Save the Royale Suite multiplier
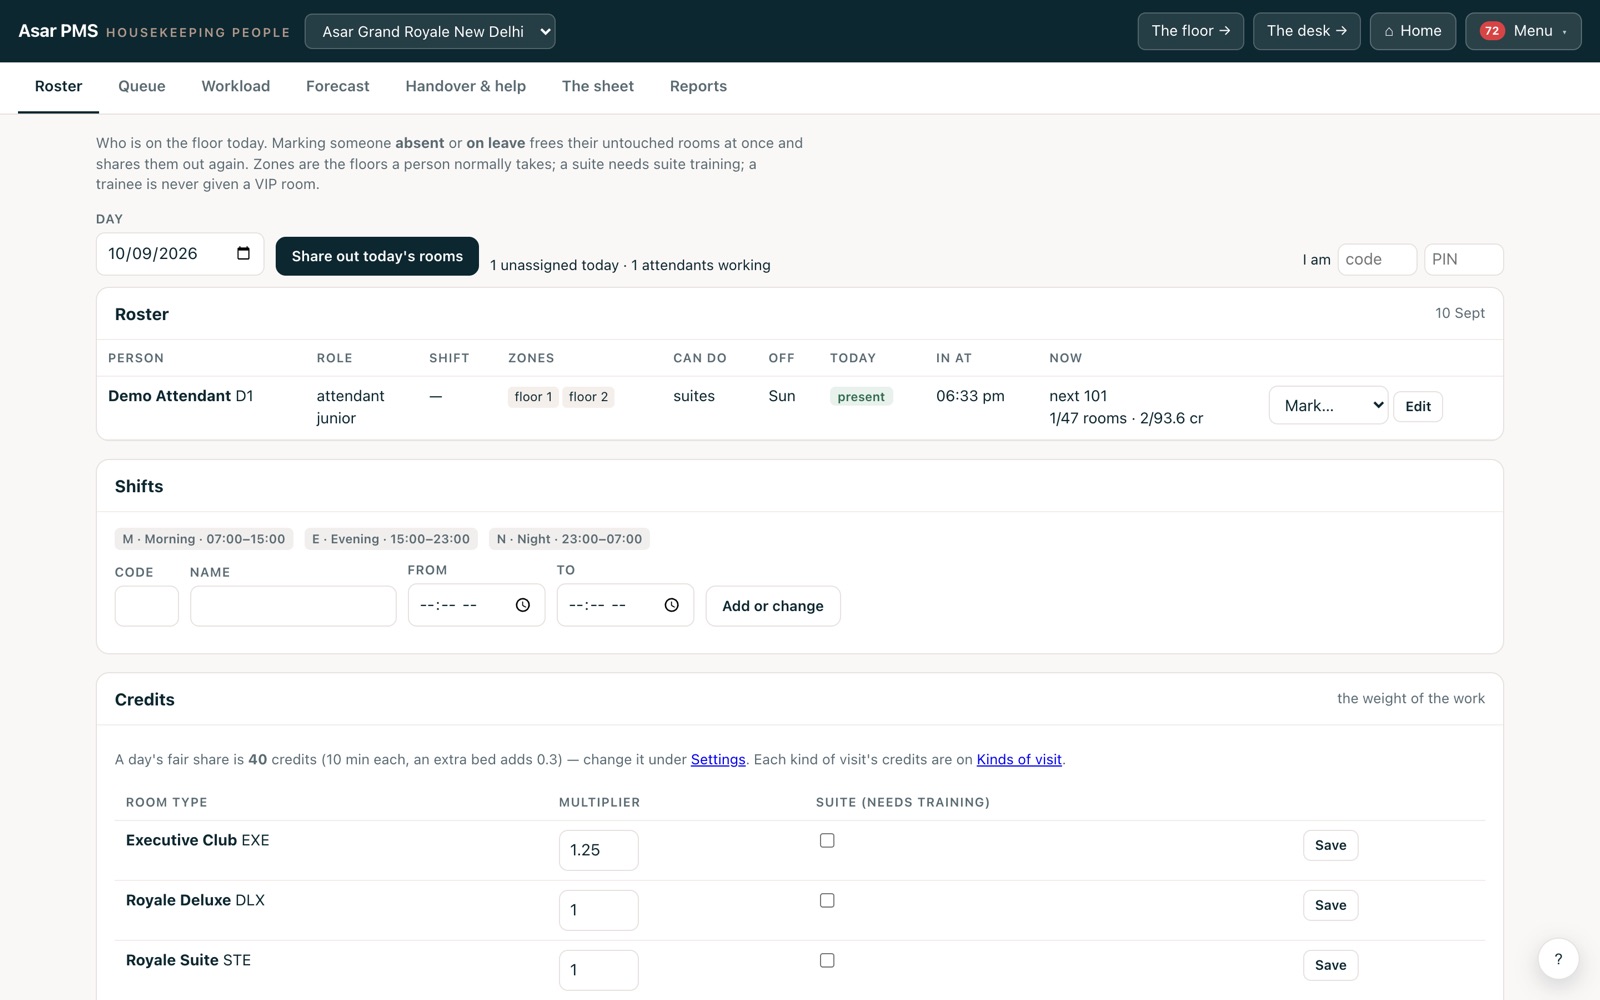This screenshot has width=1600, height=1000. (x=1330, y=965)
